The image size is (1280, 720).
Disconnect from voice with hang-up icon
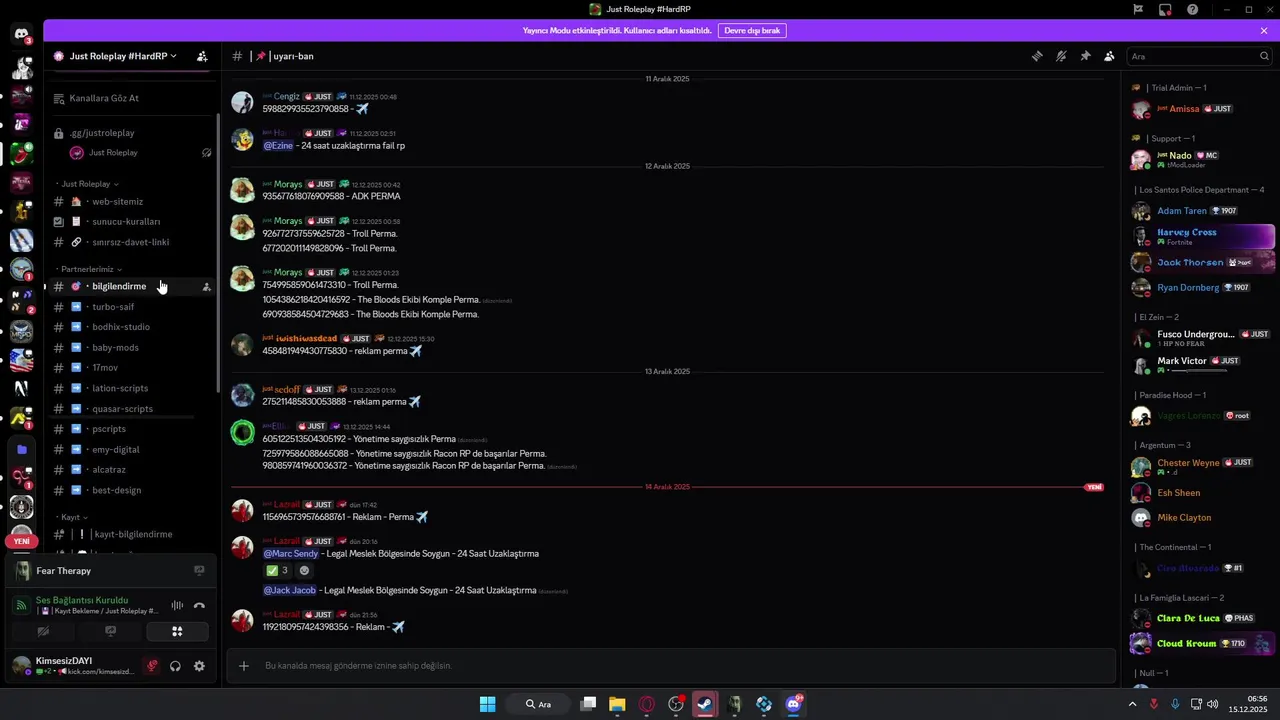pyautogui.click(x=199, y=605)
